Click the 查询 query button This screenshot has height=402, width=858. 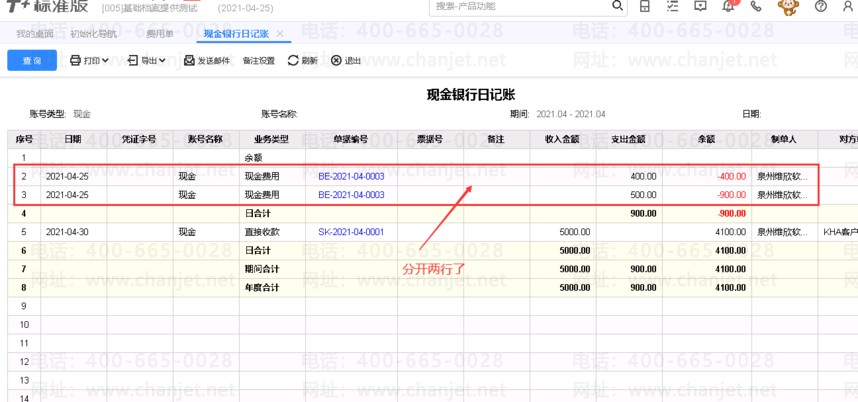(32, 61)
